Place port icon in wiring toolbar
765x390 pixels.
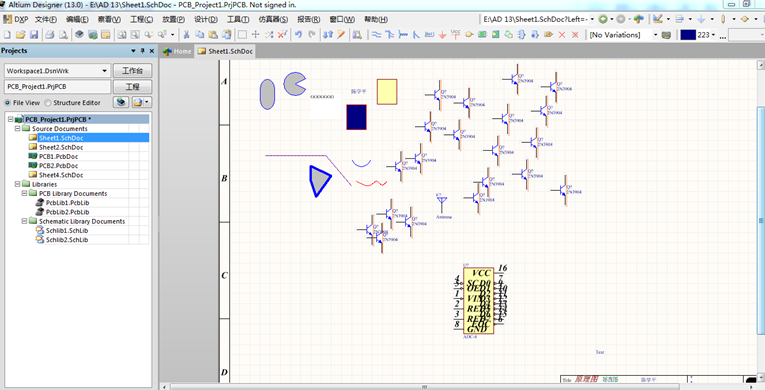point(548,35)
